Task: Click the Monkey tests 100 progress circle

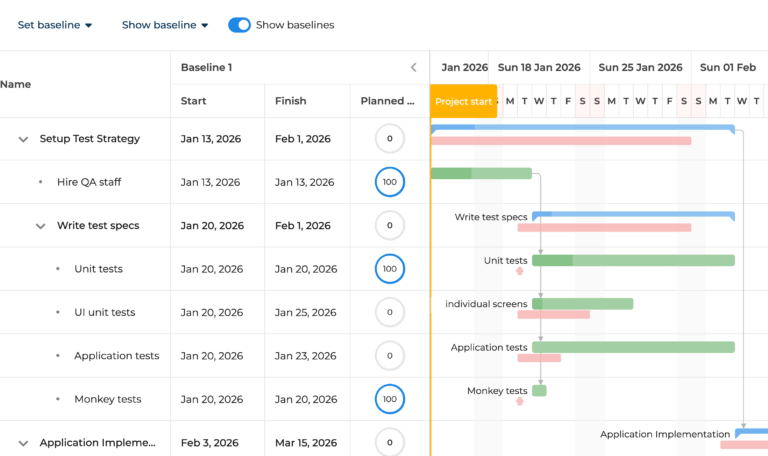Action: click(x=389, y=399)
